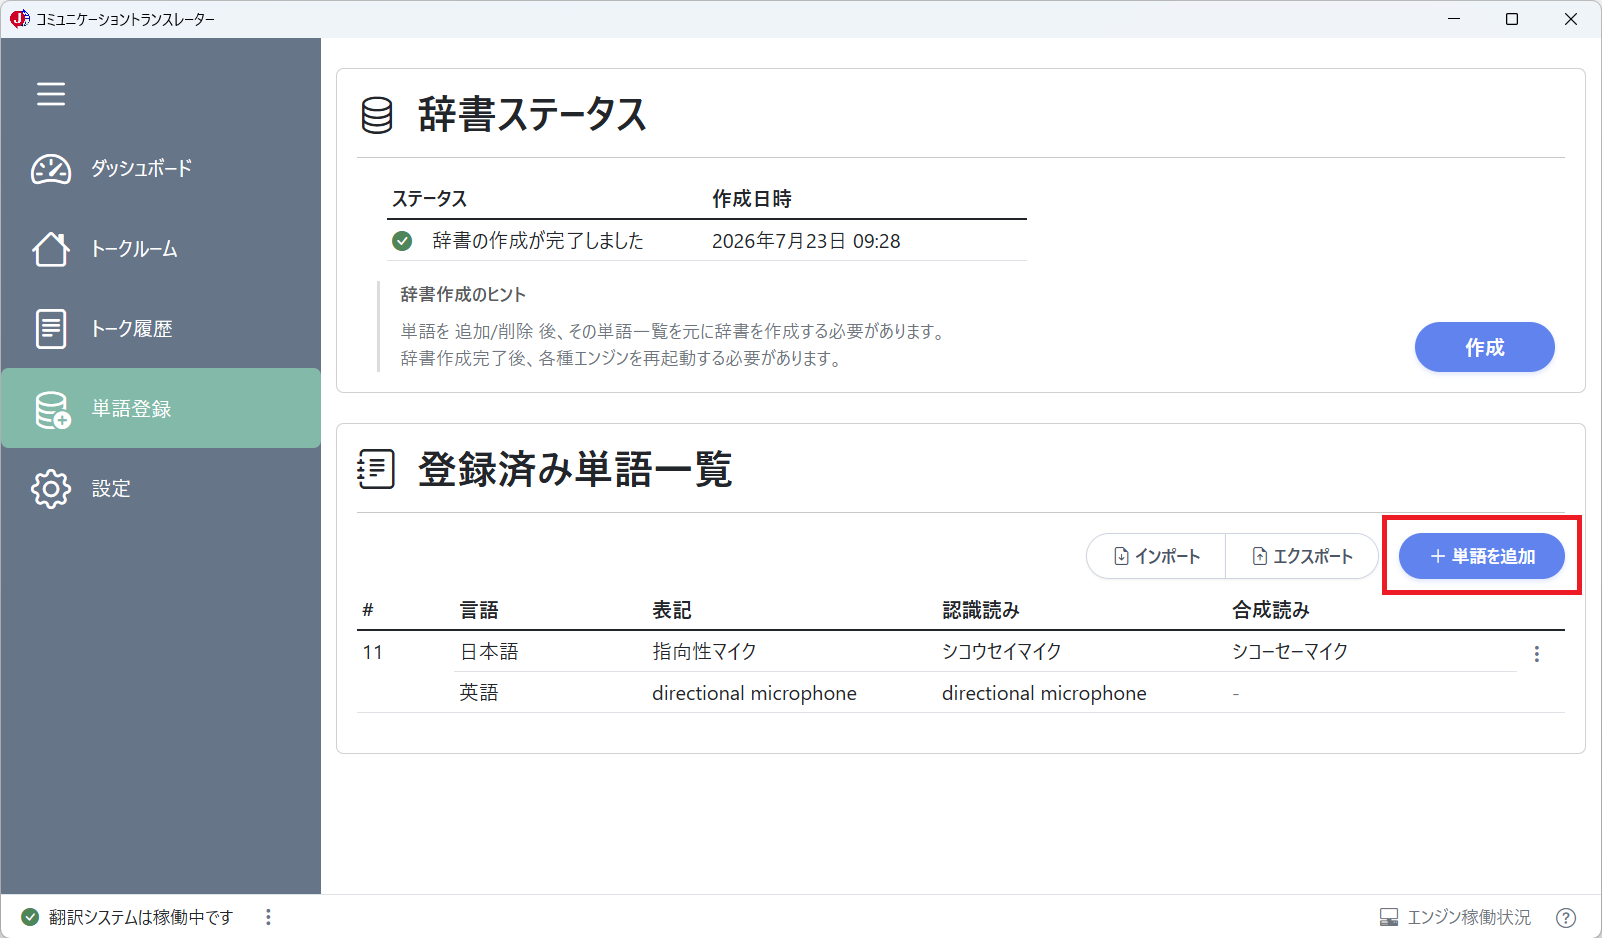Click the talk room house icon

(x=51, y=249)
